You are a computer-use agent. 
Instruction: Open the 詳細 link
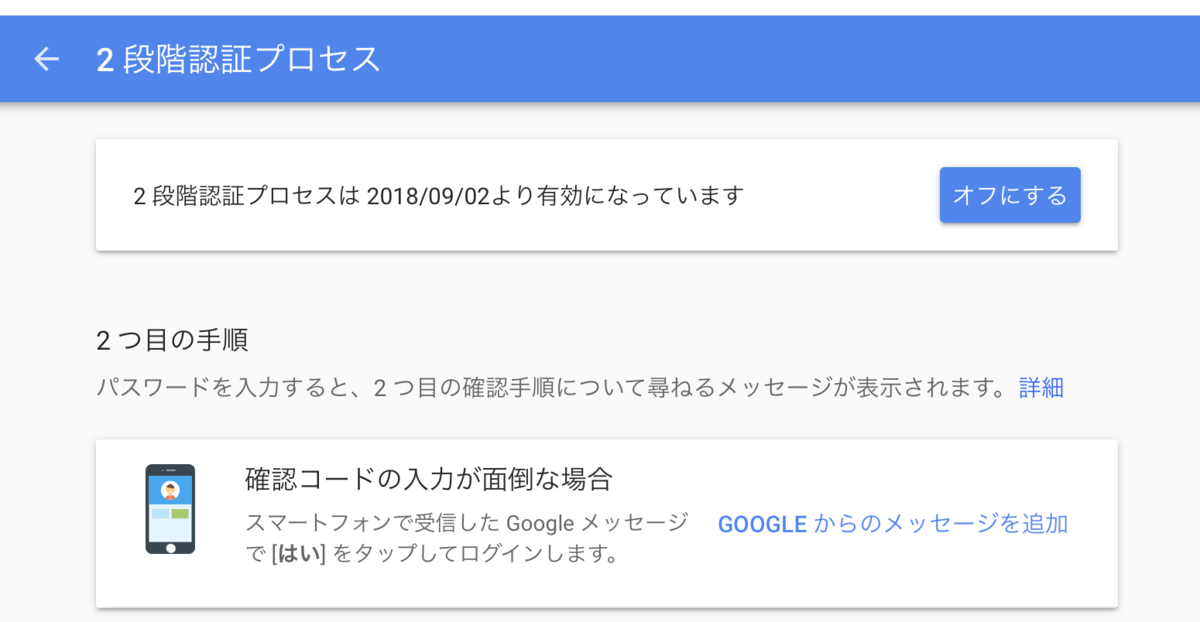pos(1041,388)
